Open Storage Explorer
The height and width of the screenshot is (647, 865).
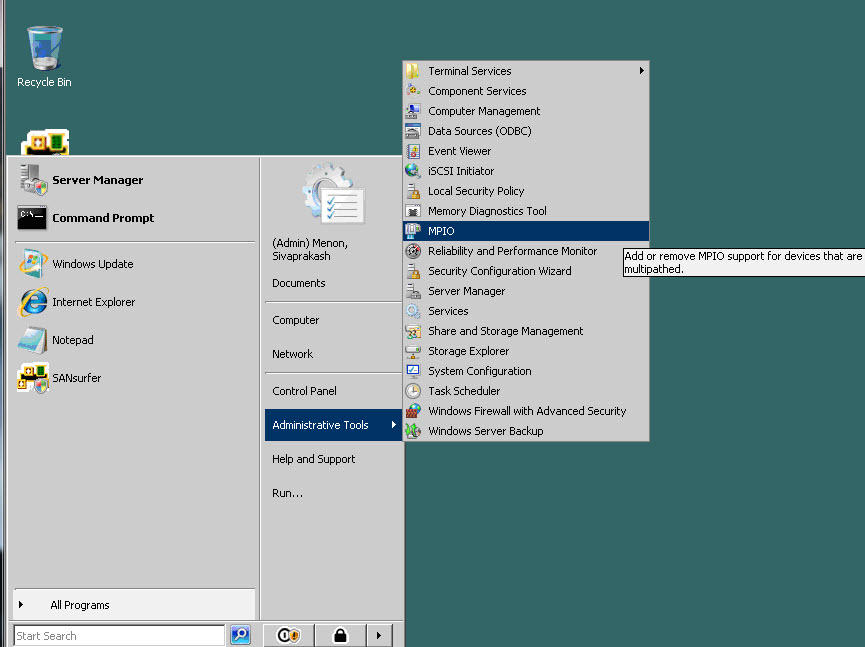466,351
